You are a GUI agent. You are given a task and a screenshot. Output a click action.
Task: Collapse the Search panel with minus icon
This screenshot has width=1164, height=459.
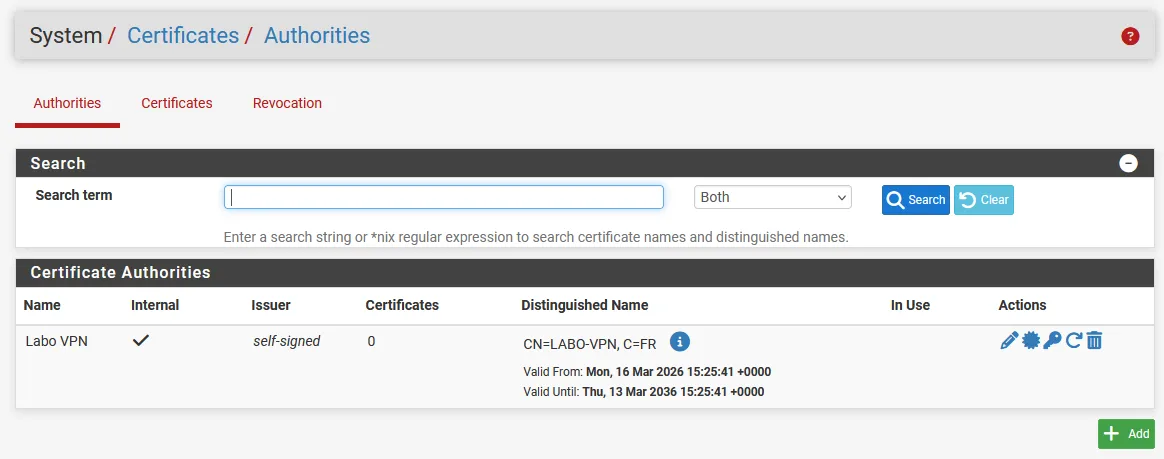tap(1128, 163)
